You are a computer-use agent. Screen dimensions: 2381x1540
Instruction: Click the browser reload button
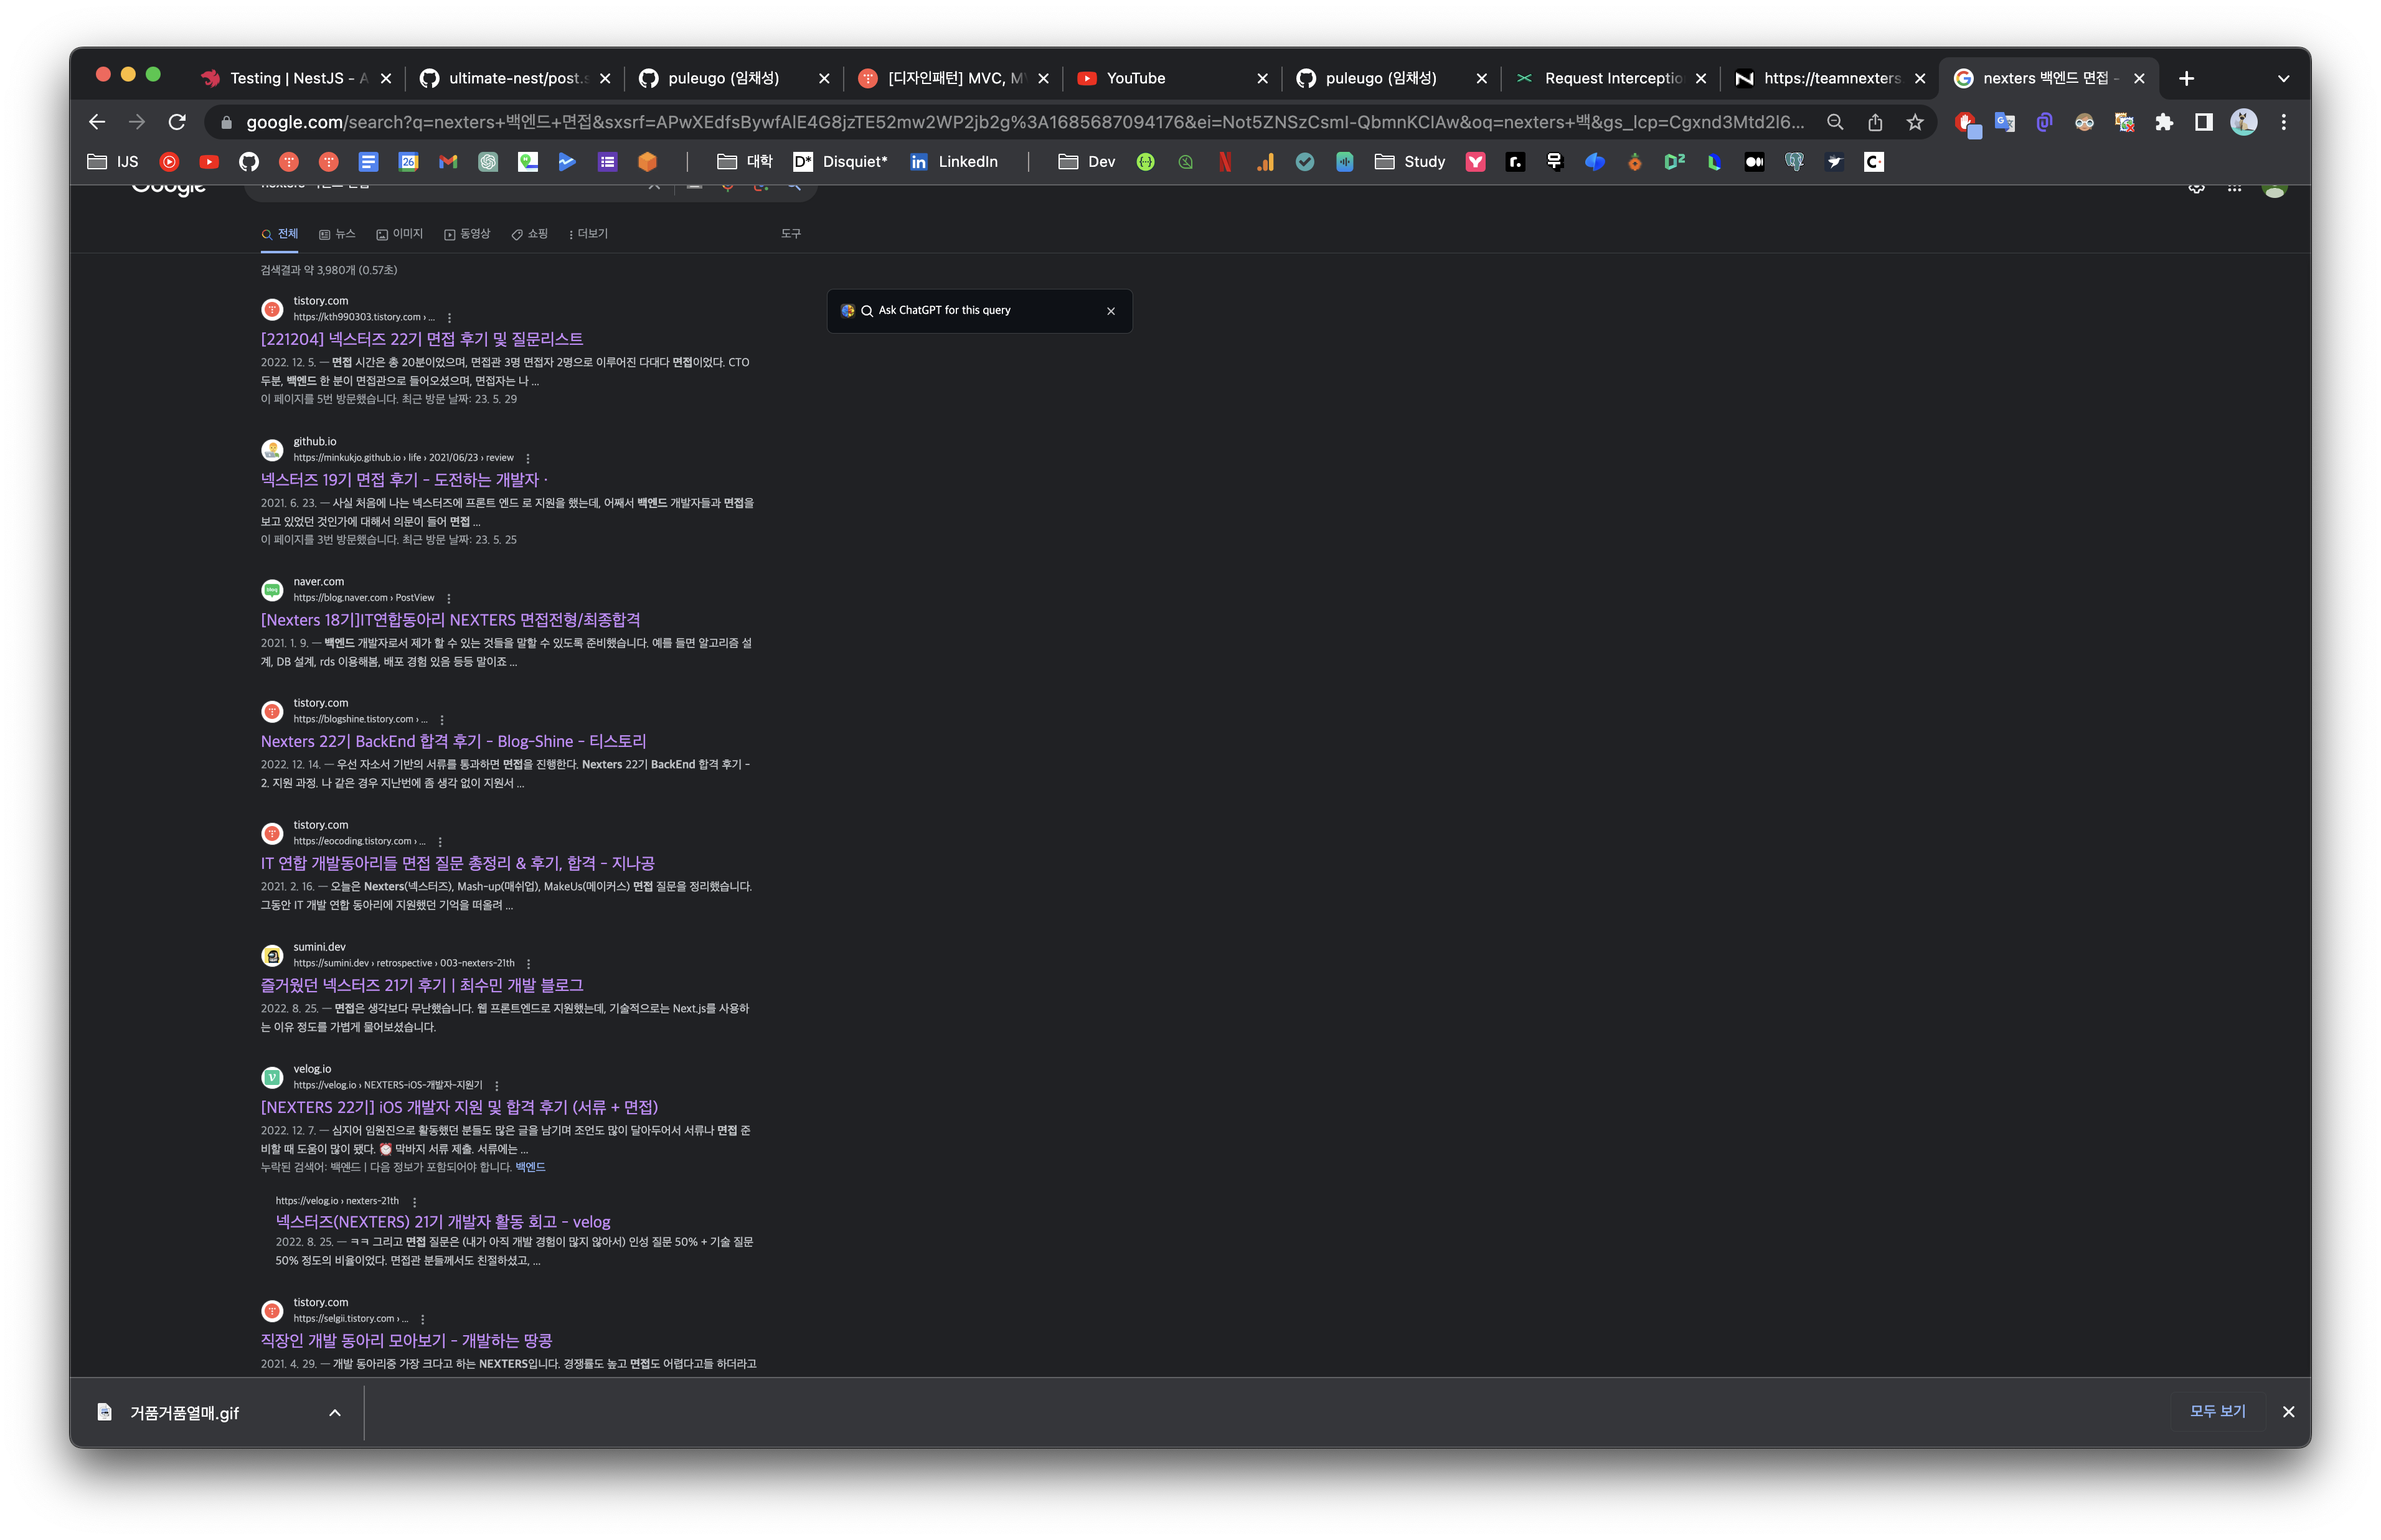177,122
